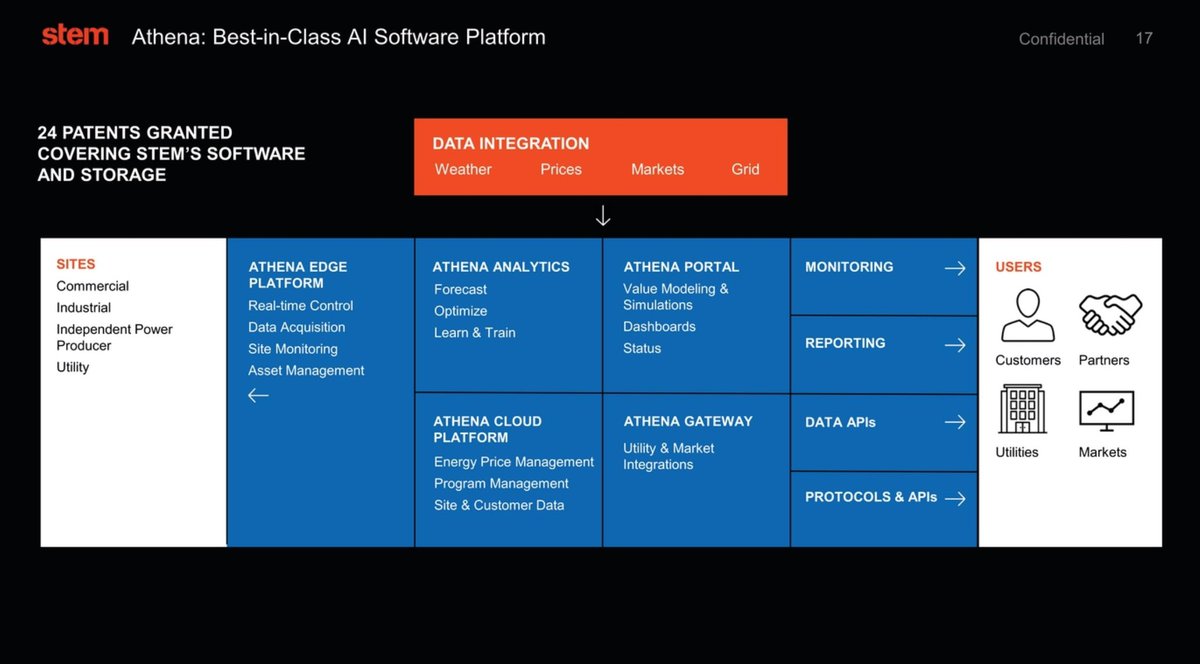Click the Monitoring arrow icon
The height and width of the screenshot is (664, 1200).
pos(955,268)
